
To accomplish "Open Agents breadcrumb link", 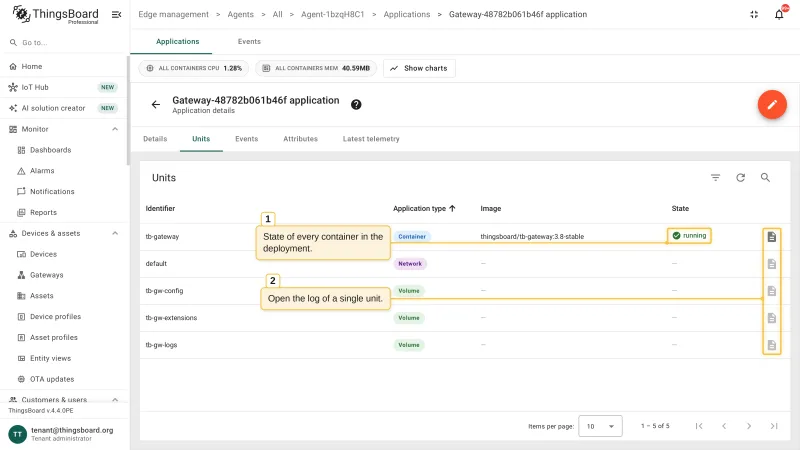I will 240,14.
